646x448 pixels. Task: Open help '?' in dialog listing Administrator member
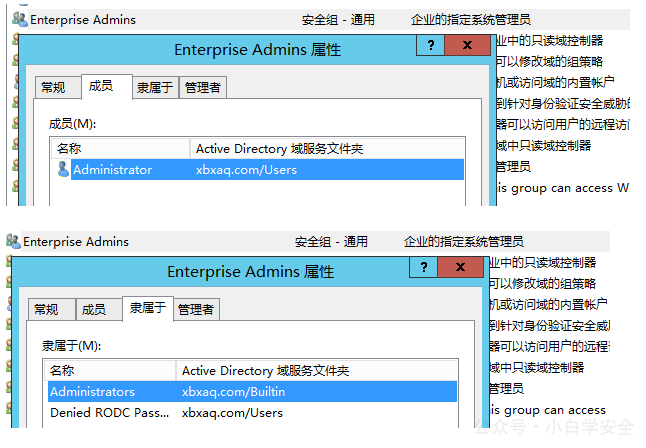(431, 45)
